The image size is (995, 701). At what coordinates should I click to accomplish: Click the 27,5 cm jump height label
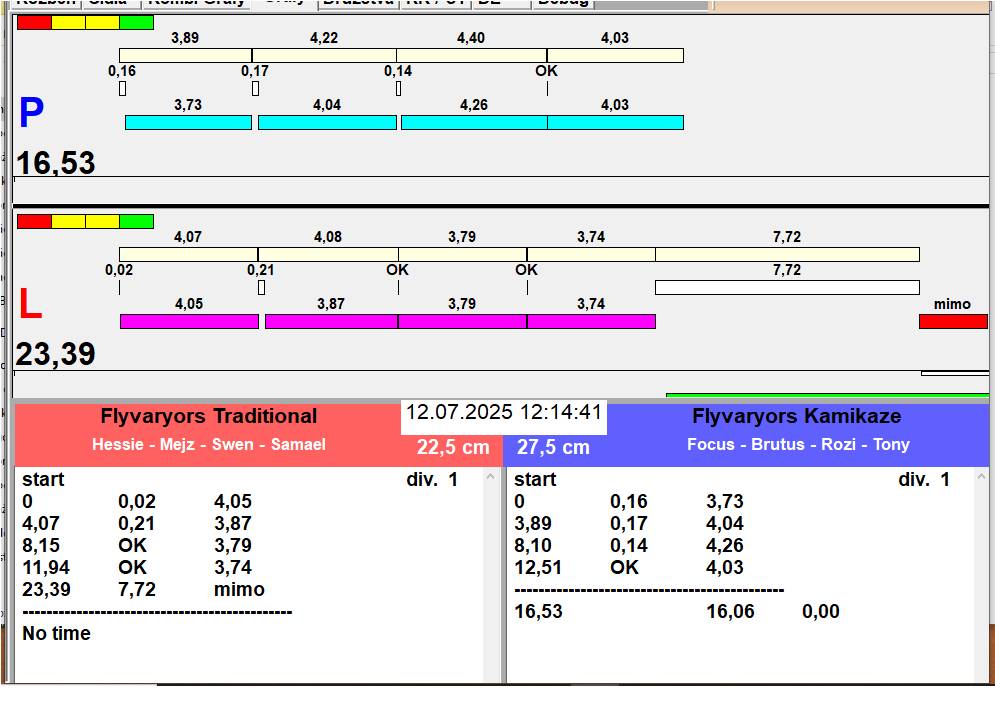pos(553,448)
